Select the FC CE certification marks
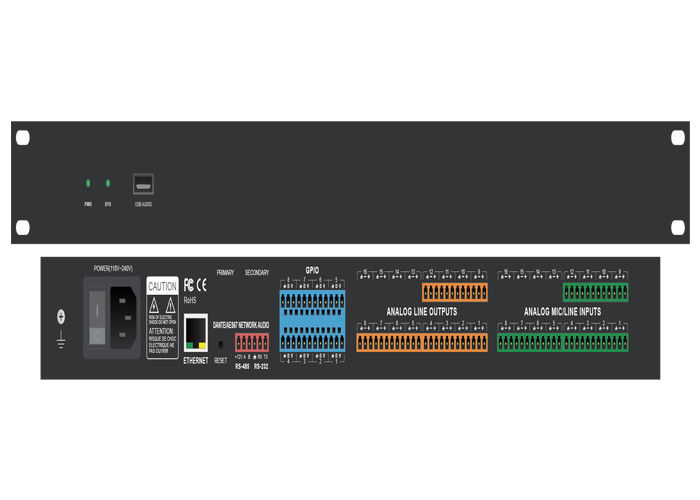The height and width of the screenshot is (500, 700). pyautogui.click(x=195, y=284)
